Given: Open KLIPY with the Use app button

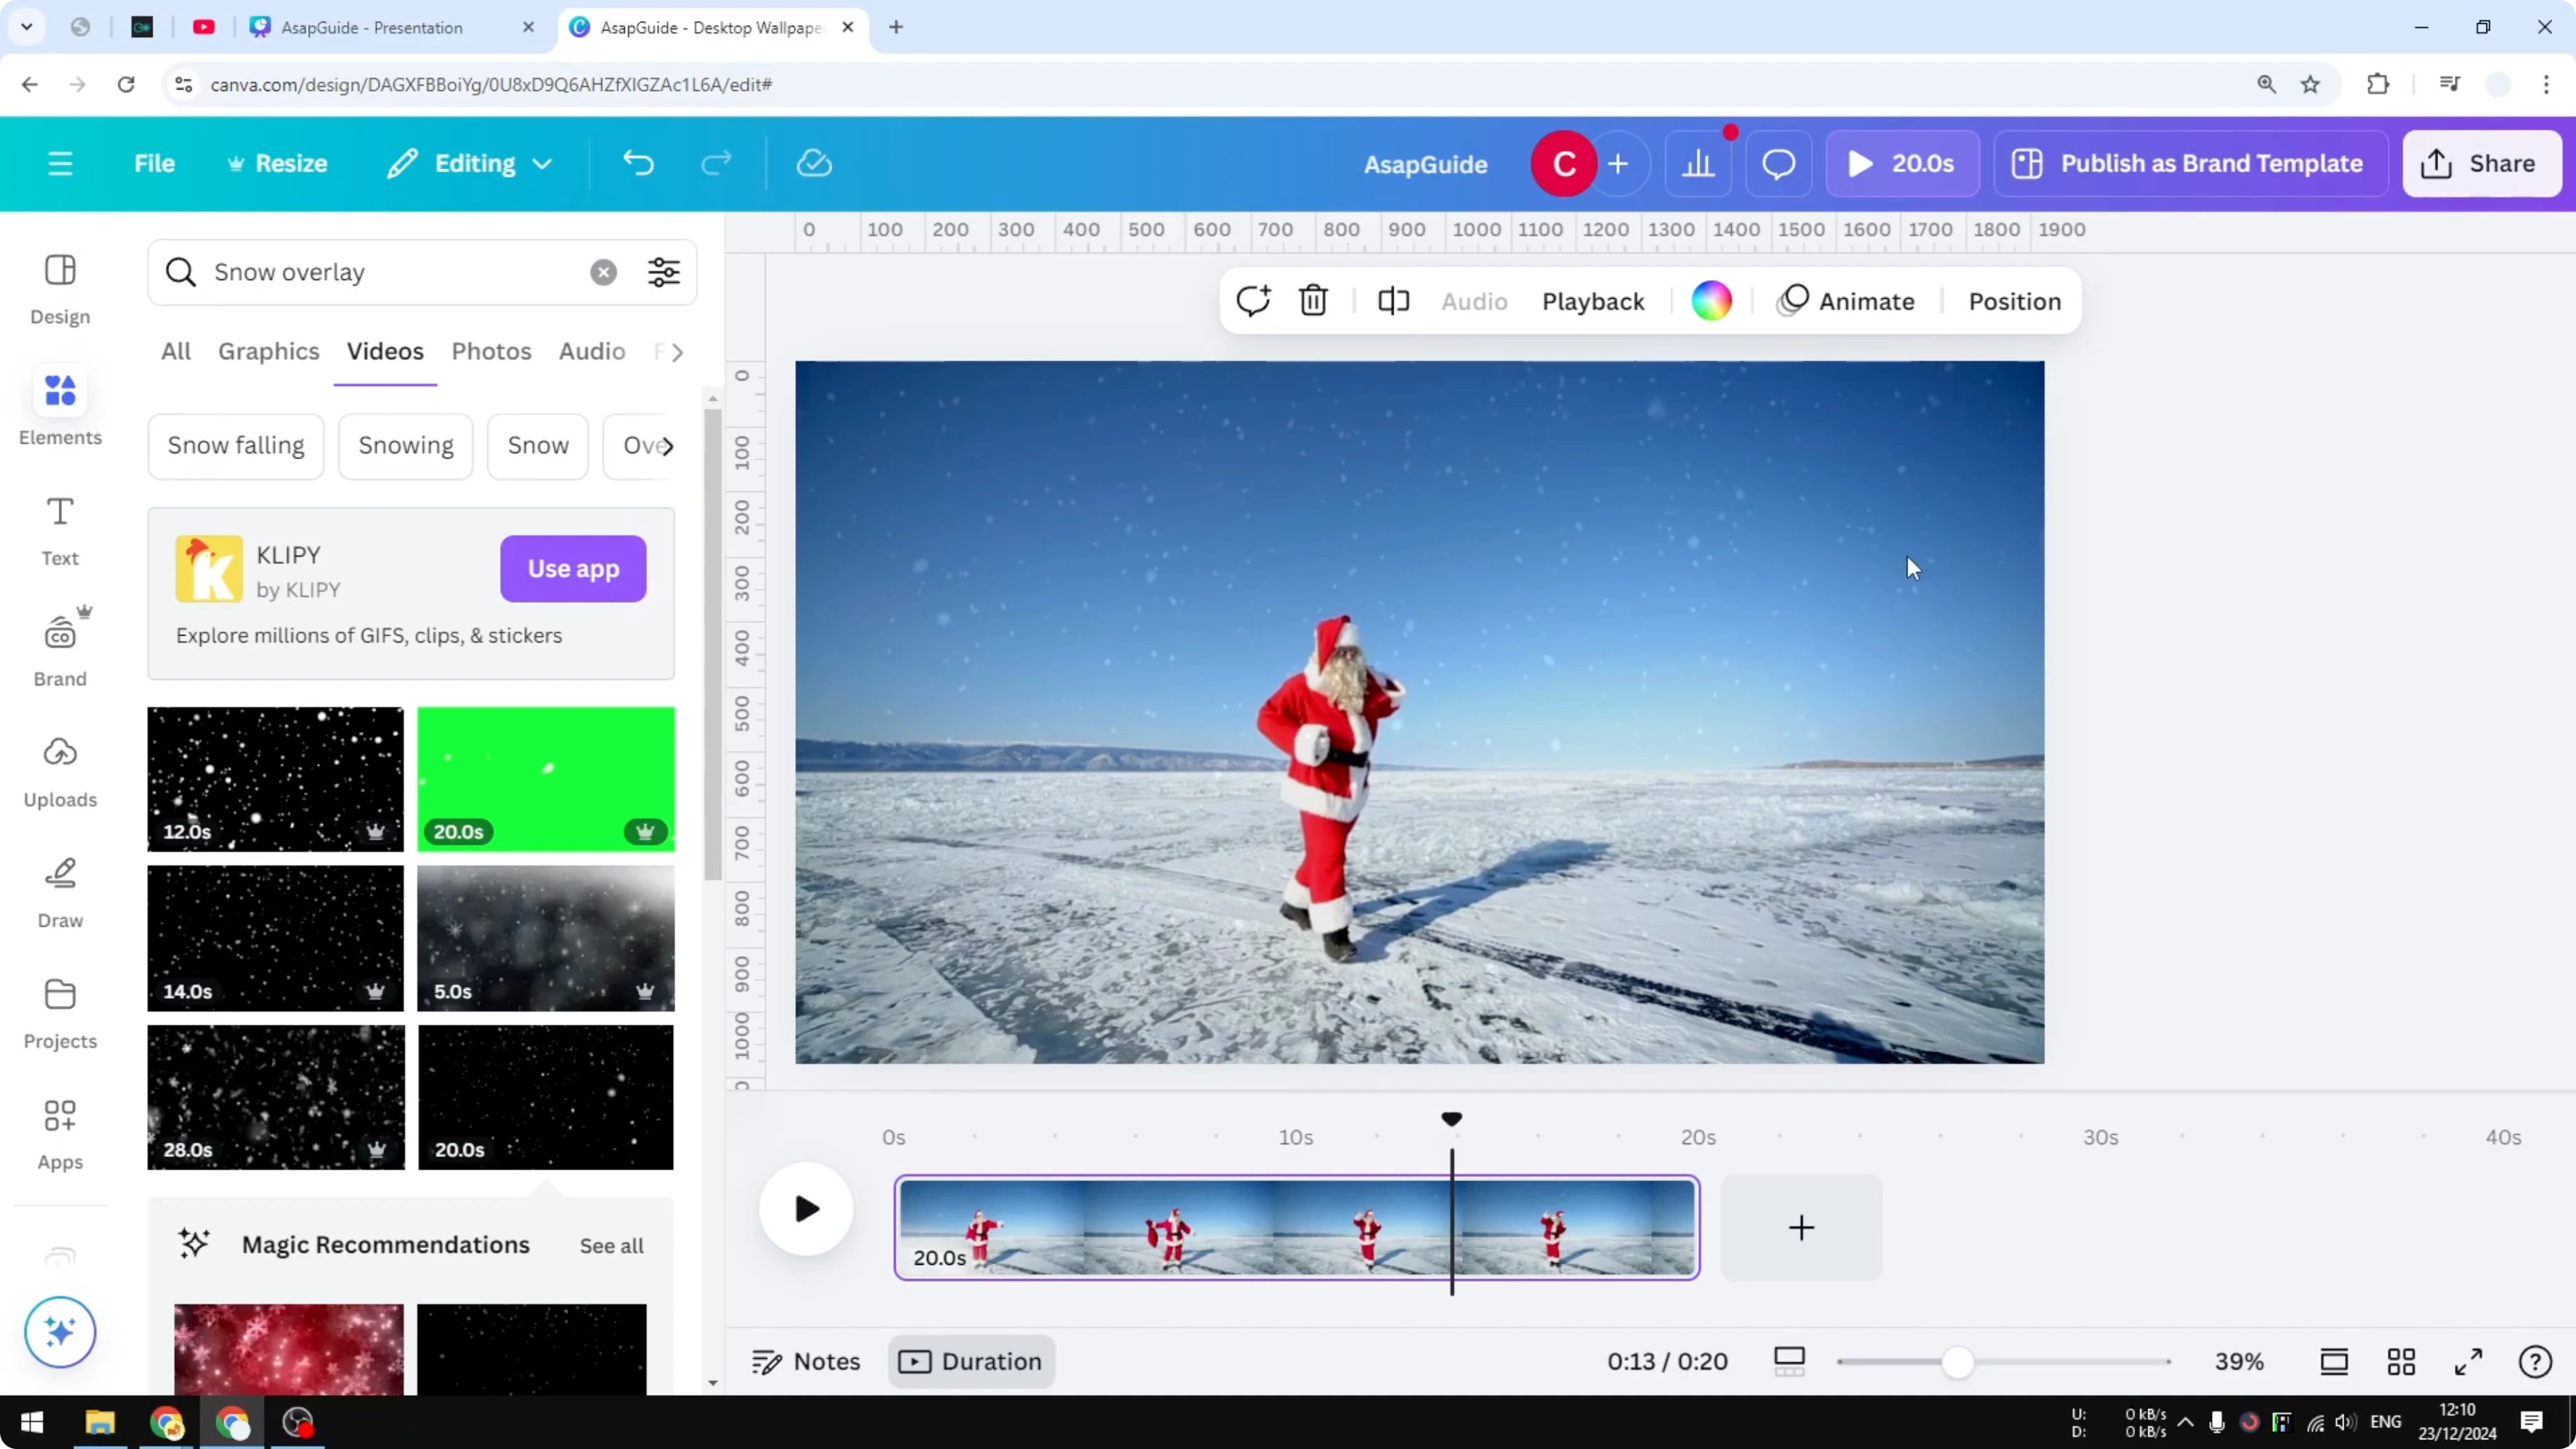Looking at the screenshot, I should (x=572, y=568).
